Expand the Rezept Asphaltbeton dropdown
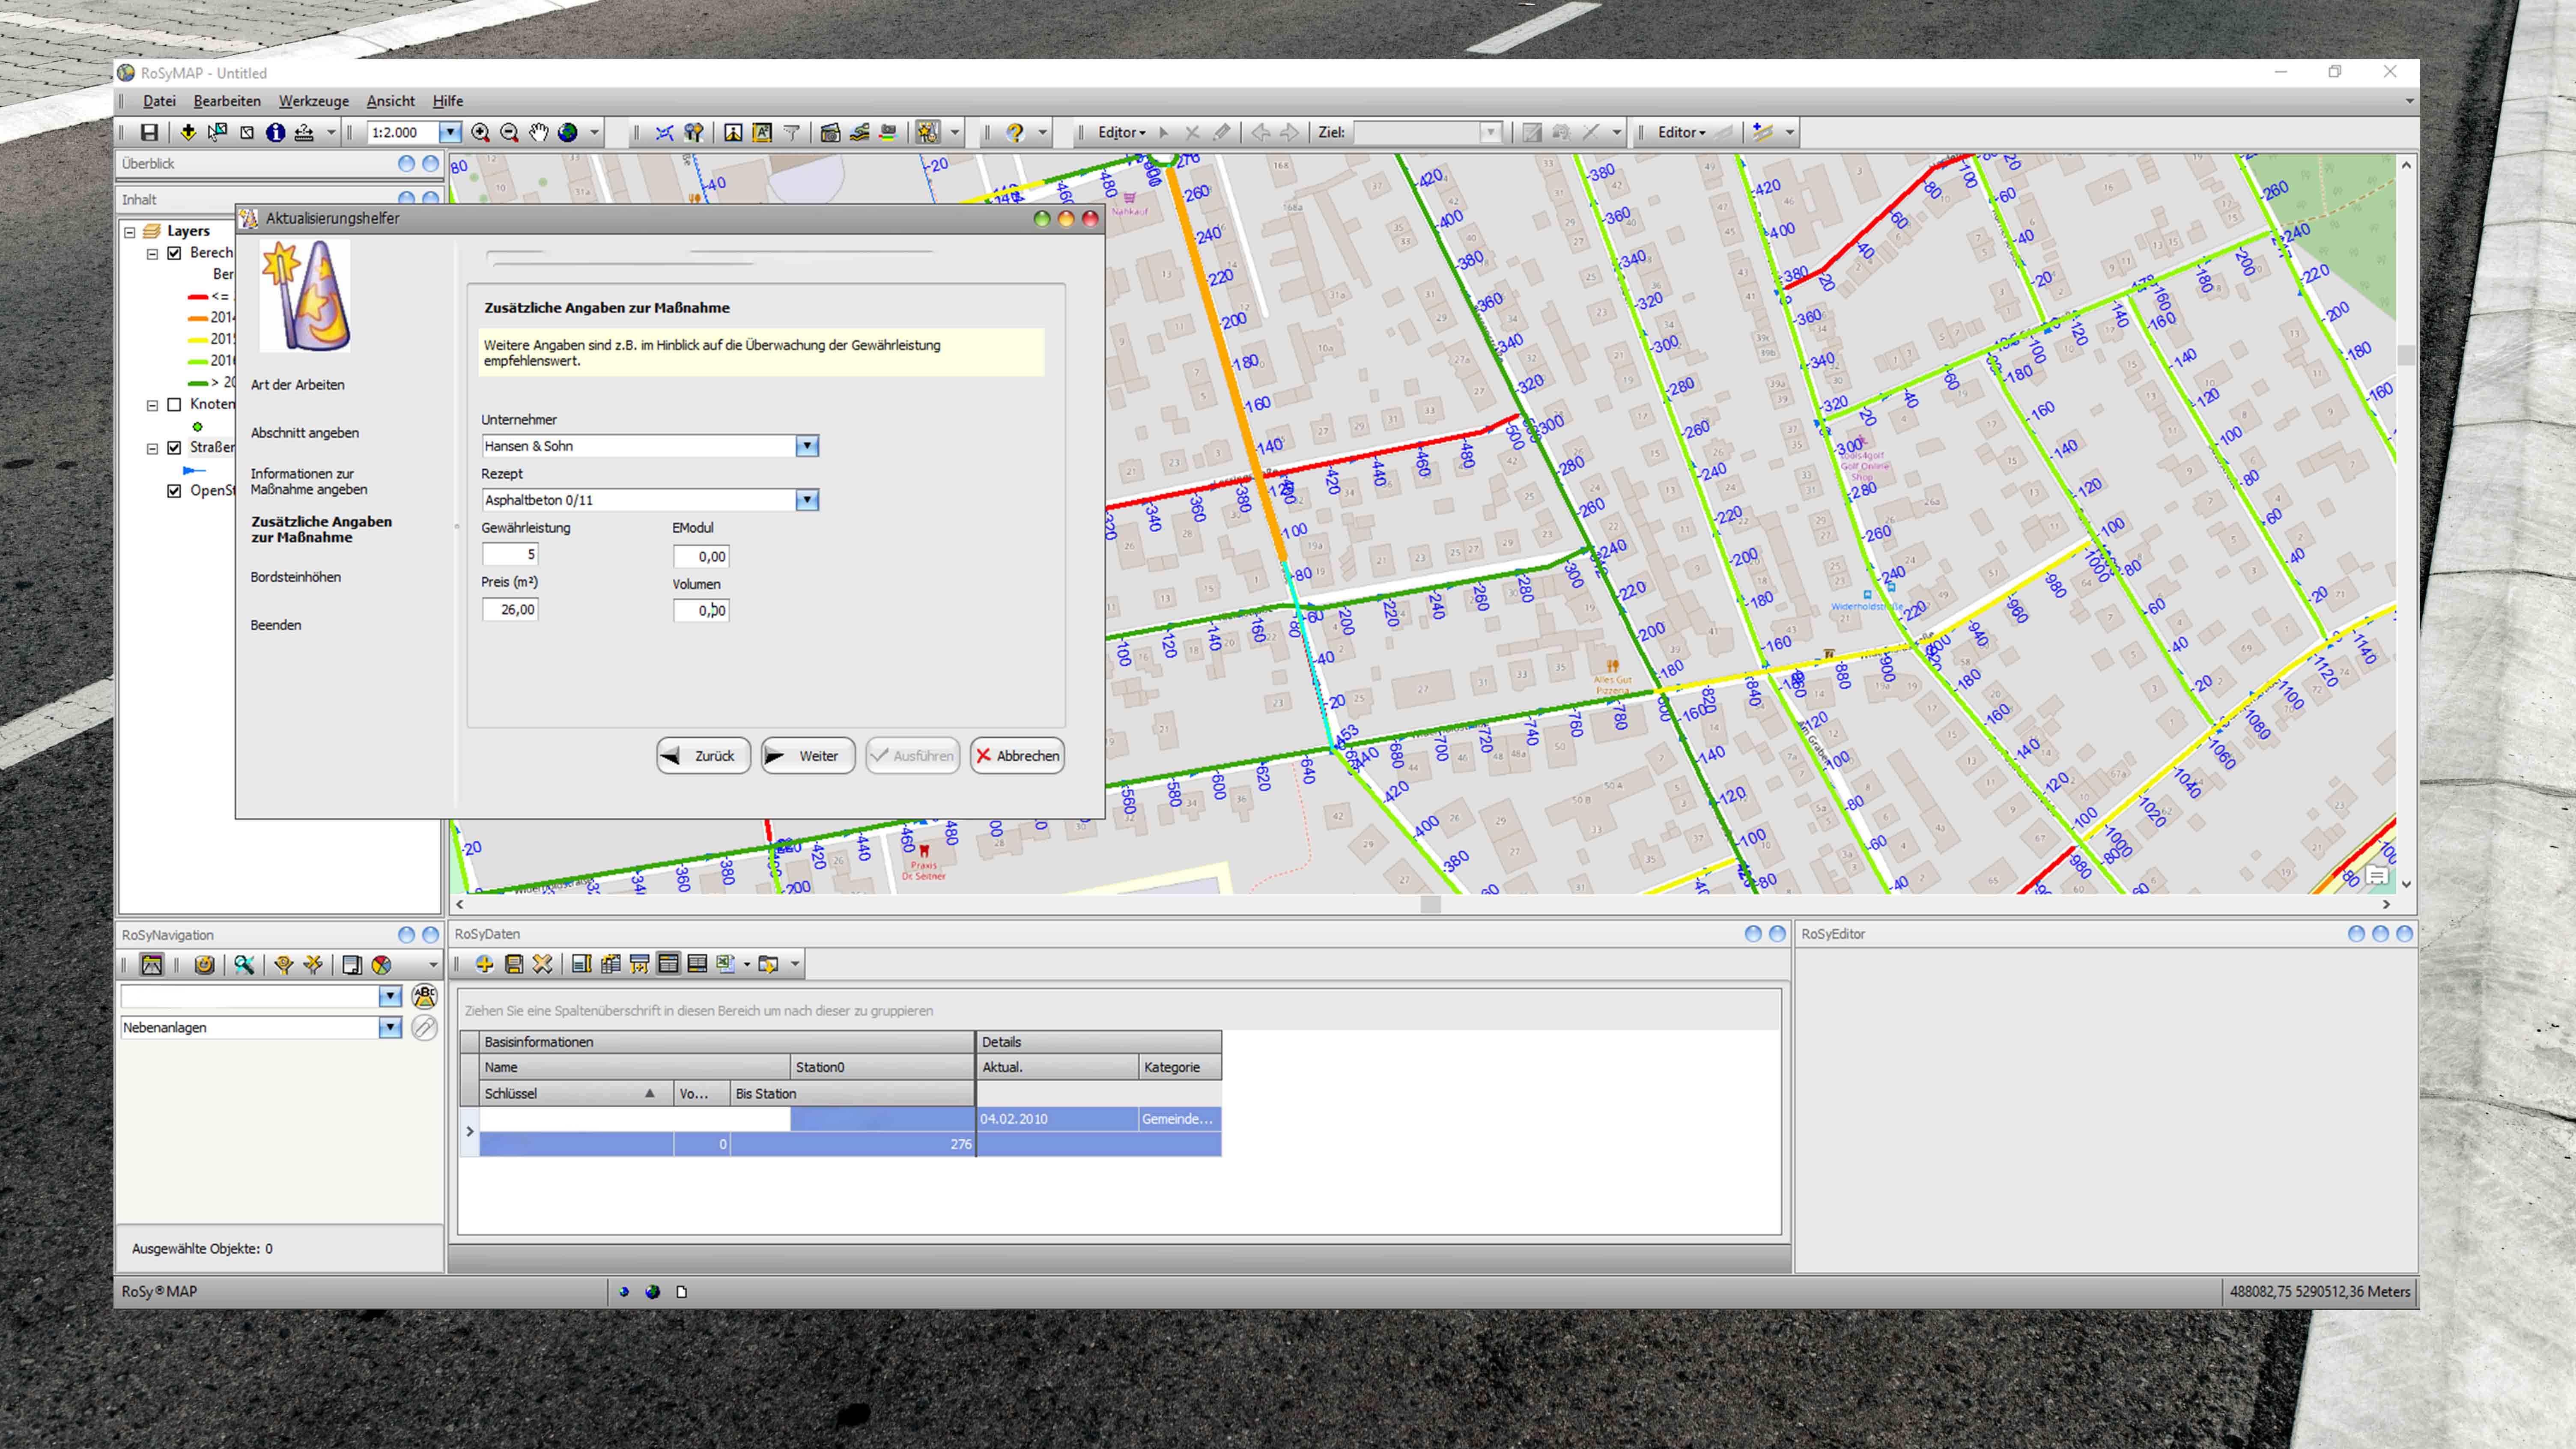Image resolution: width=2576 pixels, height=1449 pixels. [x=806, y=500]
